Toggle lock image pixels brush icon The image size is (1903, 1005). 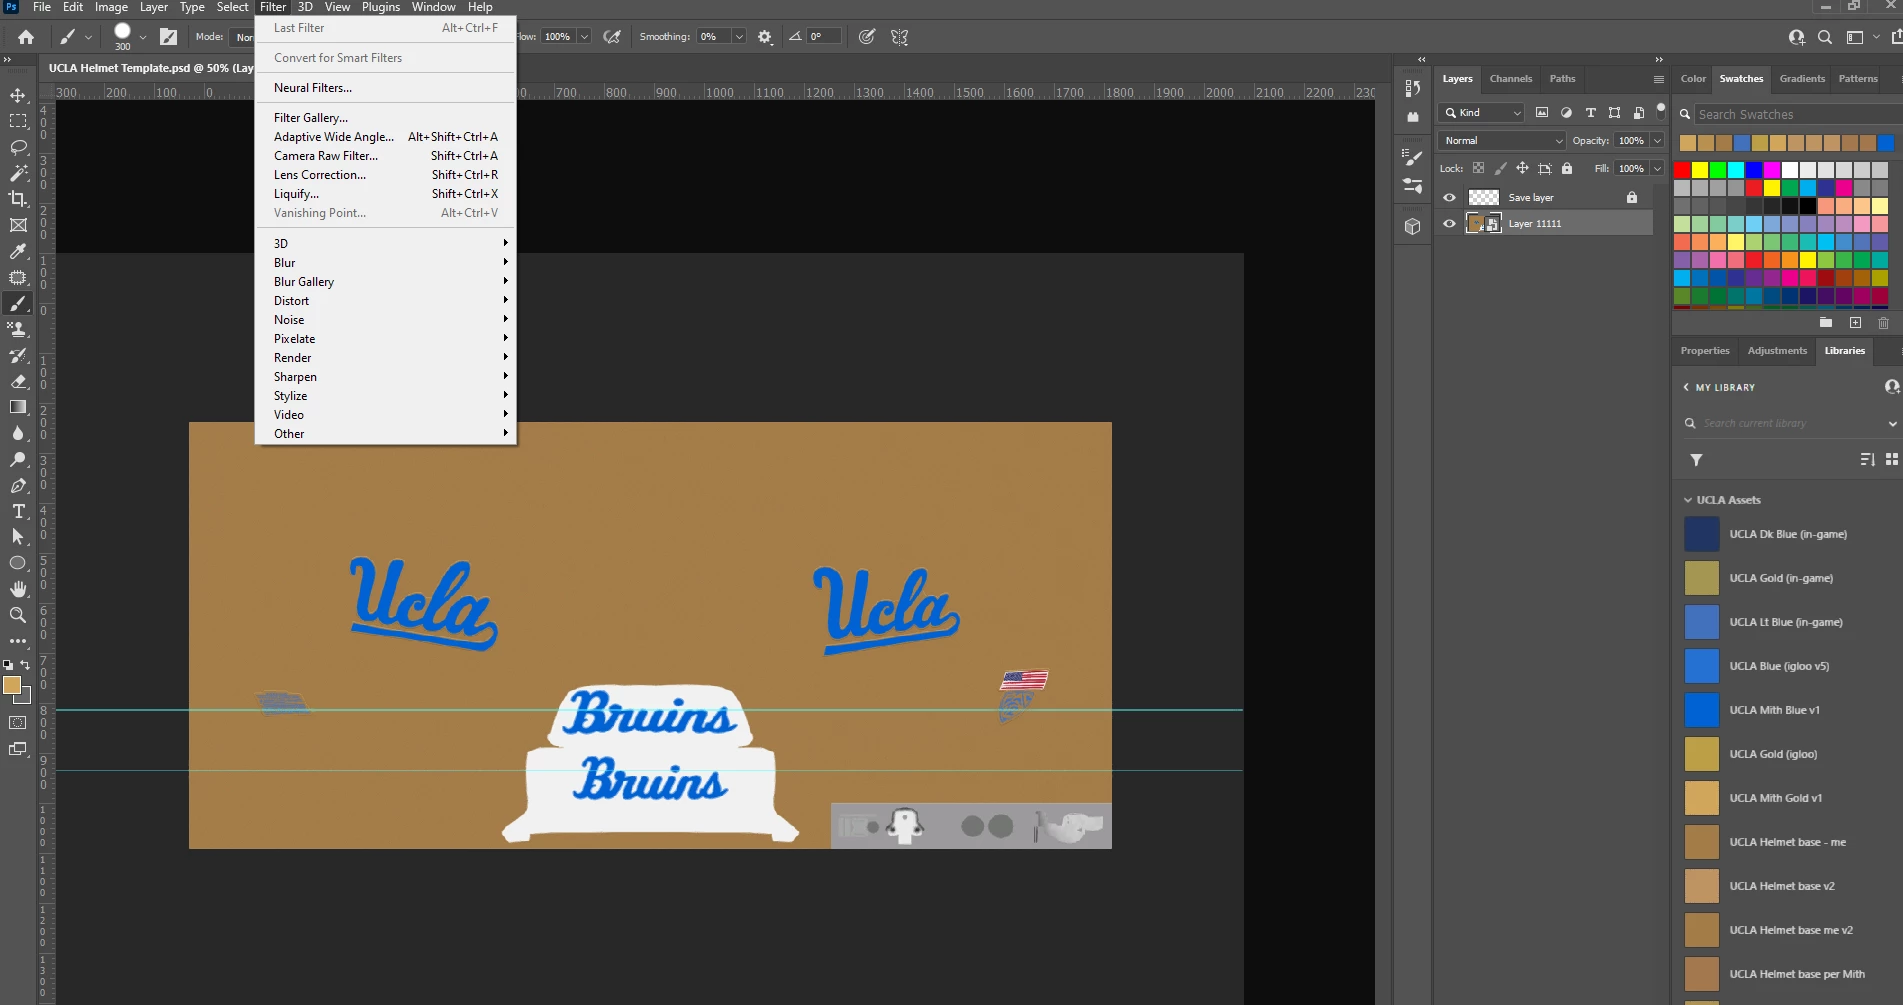pos(1500,168)
